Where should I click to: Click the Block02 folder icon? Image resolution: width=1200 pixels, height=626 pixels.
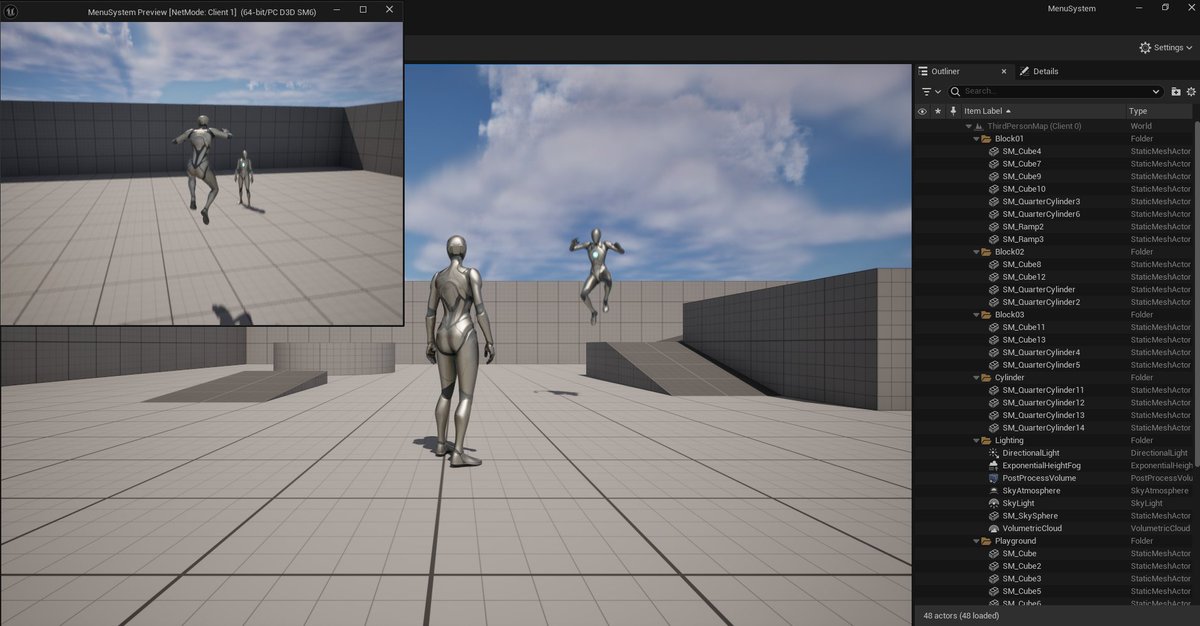986,252
